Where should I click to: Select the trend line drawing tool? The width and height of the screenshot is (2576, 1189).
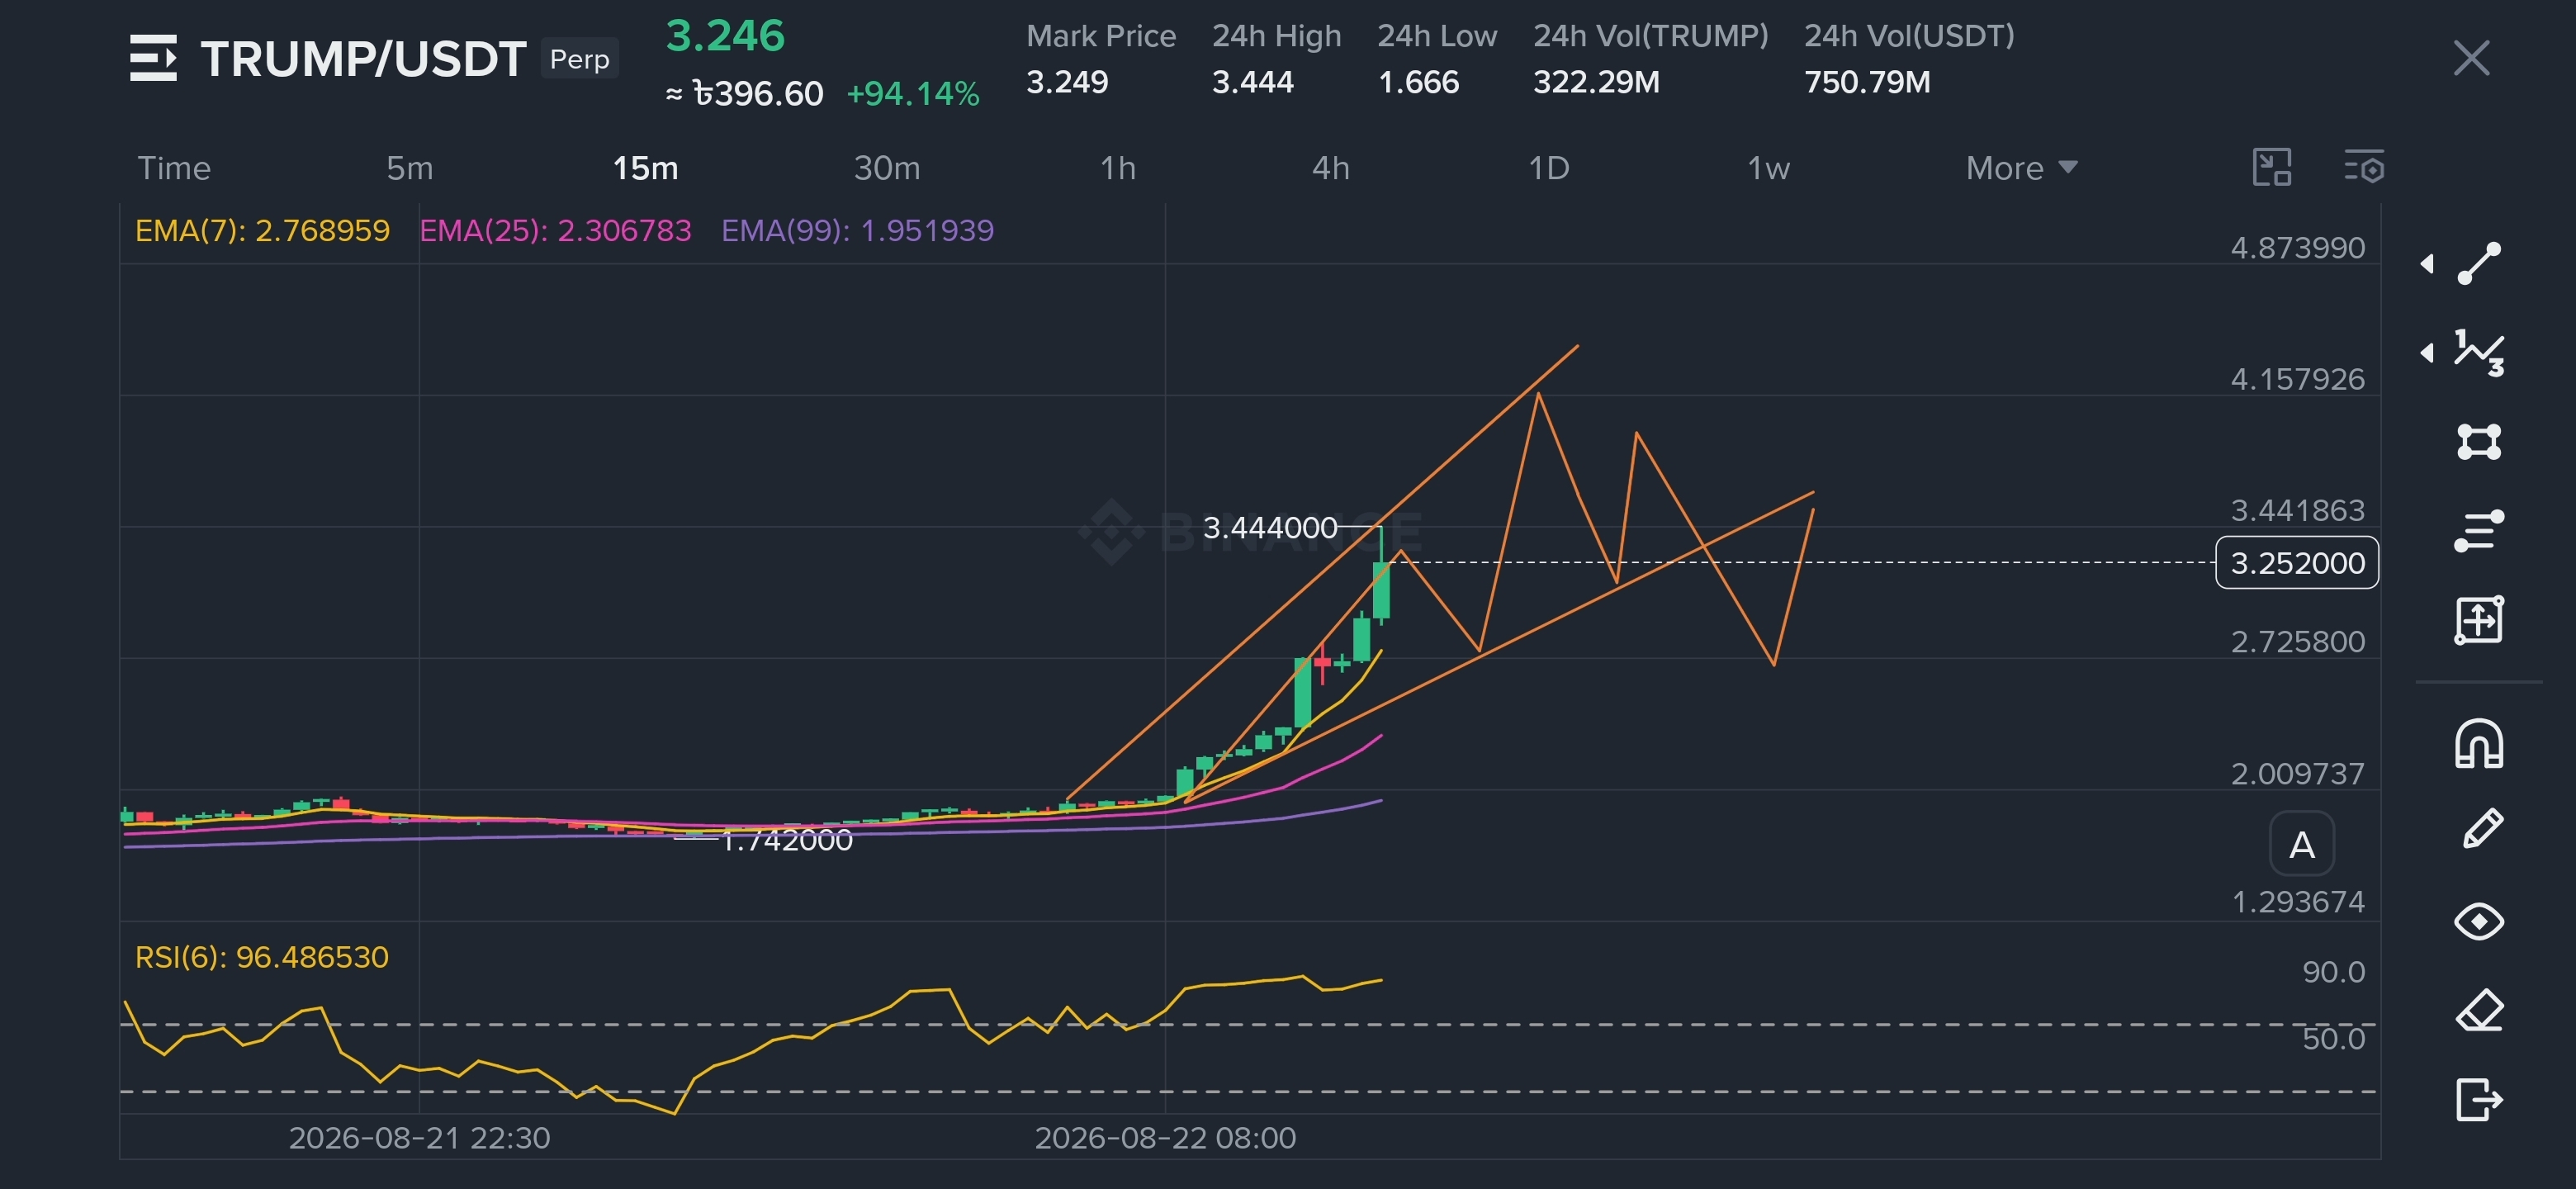click(2479, 263)
